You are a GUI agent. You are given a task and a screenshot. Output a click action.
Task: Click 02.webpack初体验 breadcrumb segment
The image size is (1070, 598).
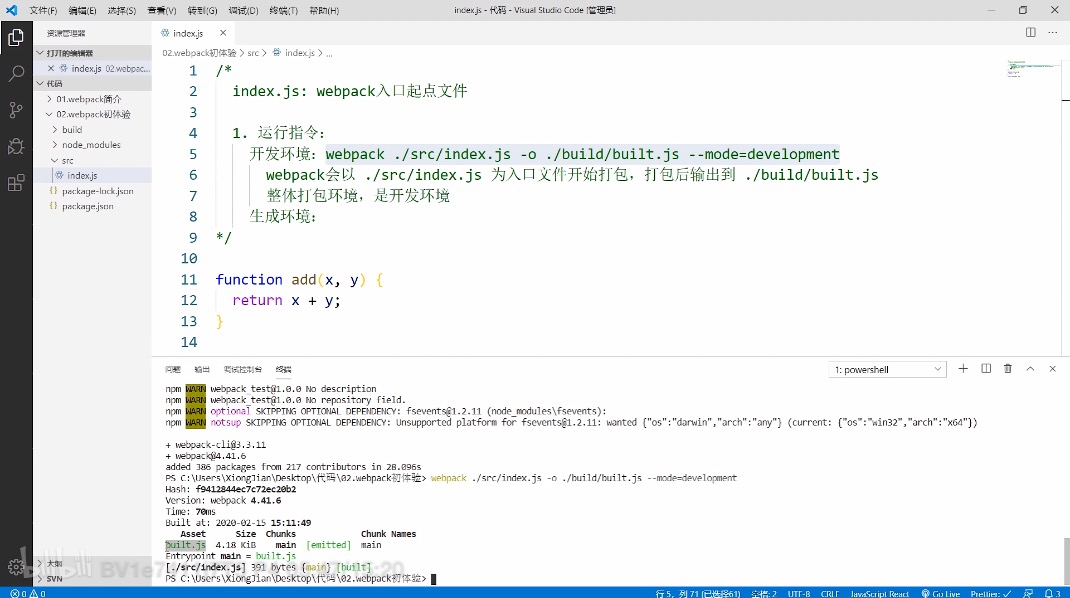199,53
